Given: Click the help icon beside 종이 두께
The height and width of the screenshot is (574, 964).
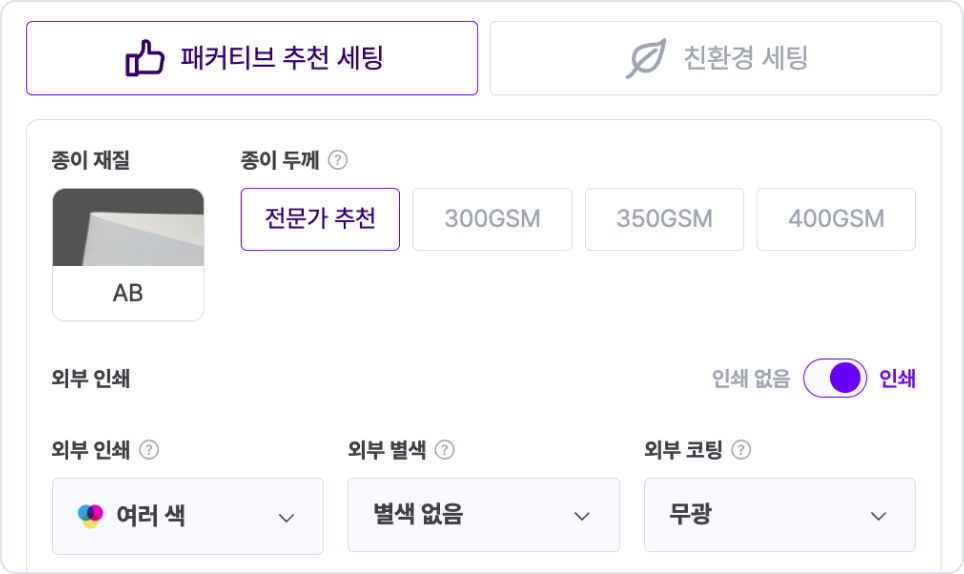Looking at the screenshot, I should click(338, 160).
